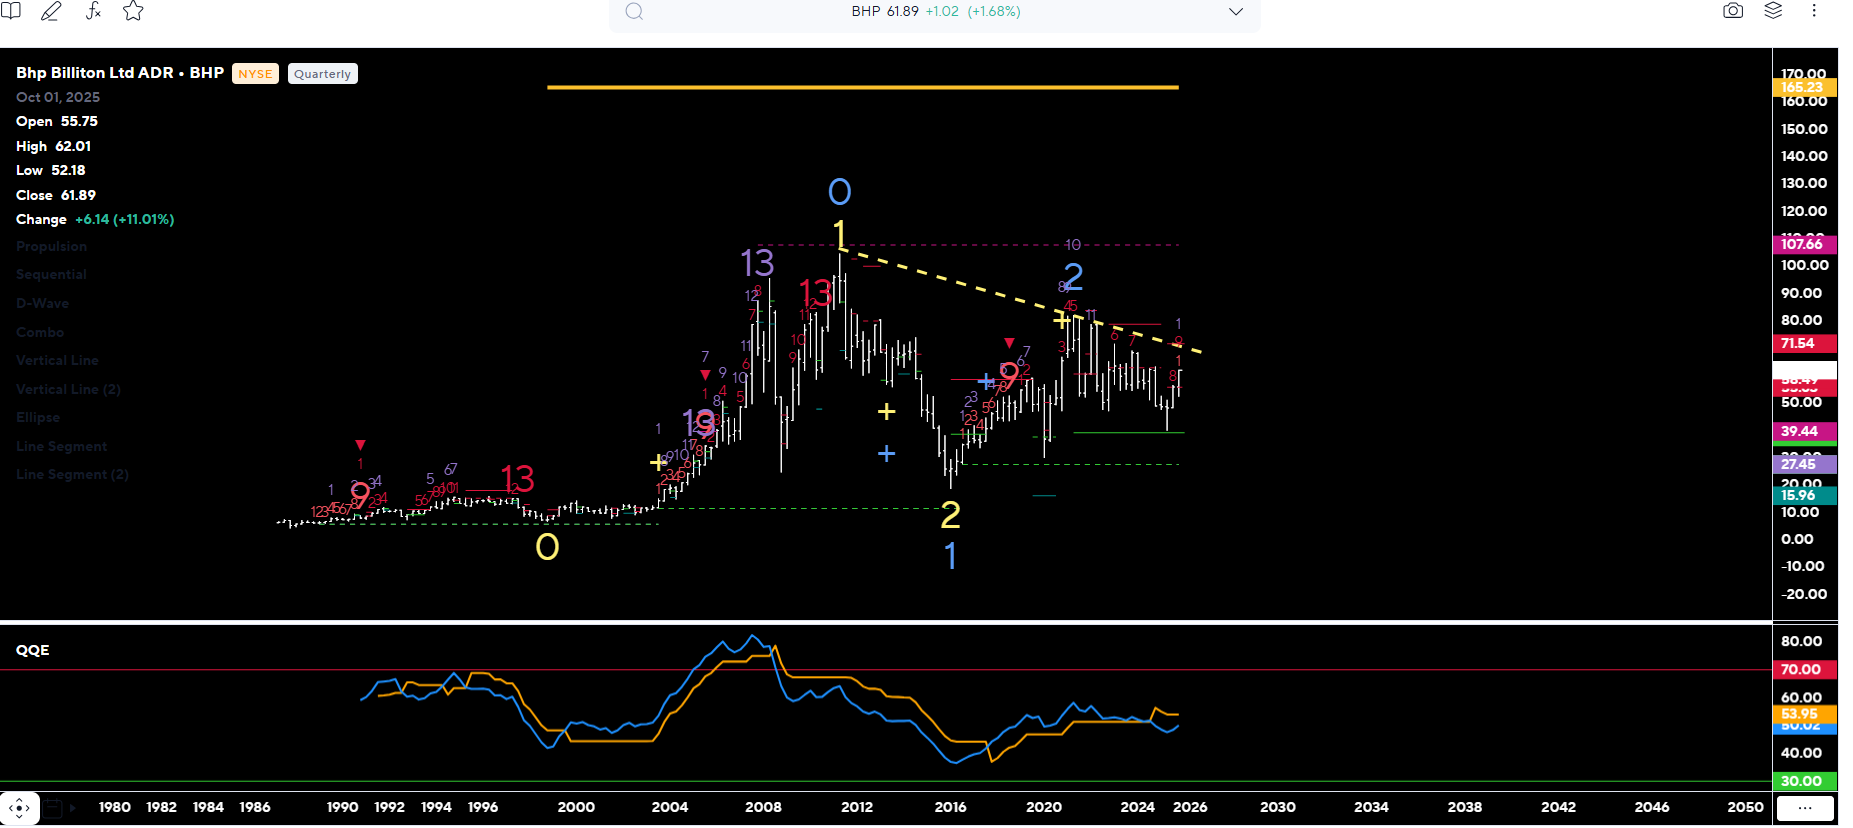The image size is (1853, 828).
Task: Expand the BHP symbol dropdown chevron
Action: pos(1236,12)
